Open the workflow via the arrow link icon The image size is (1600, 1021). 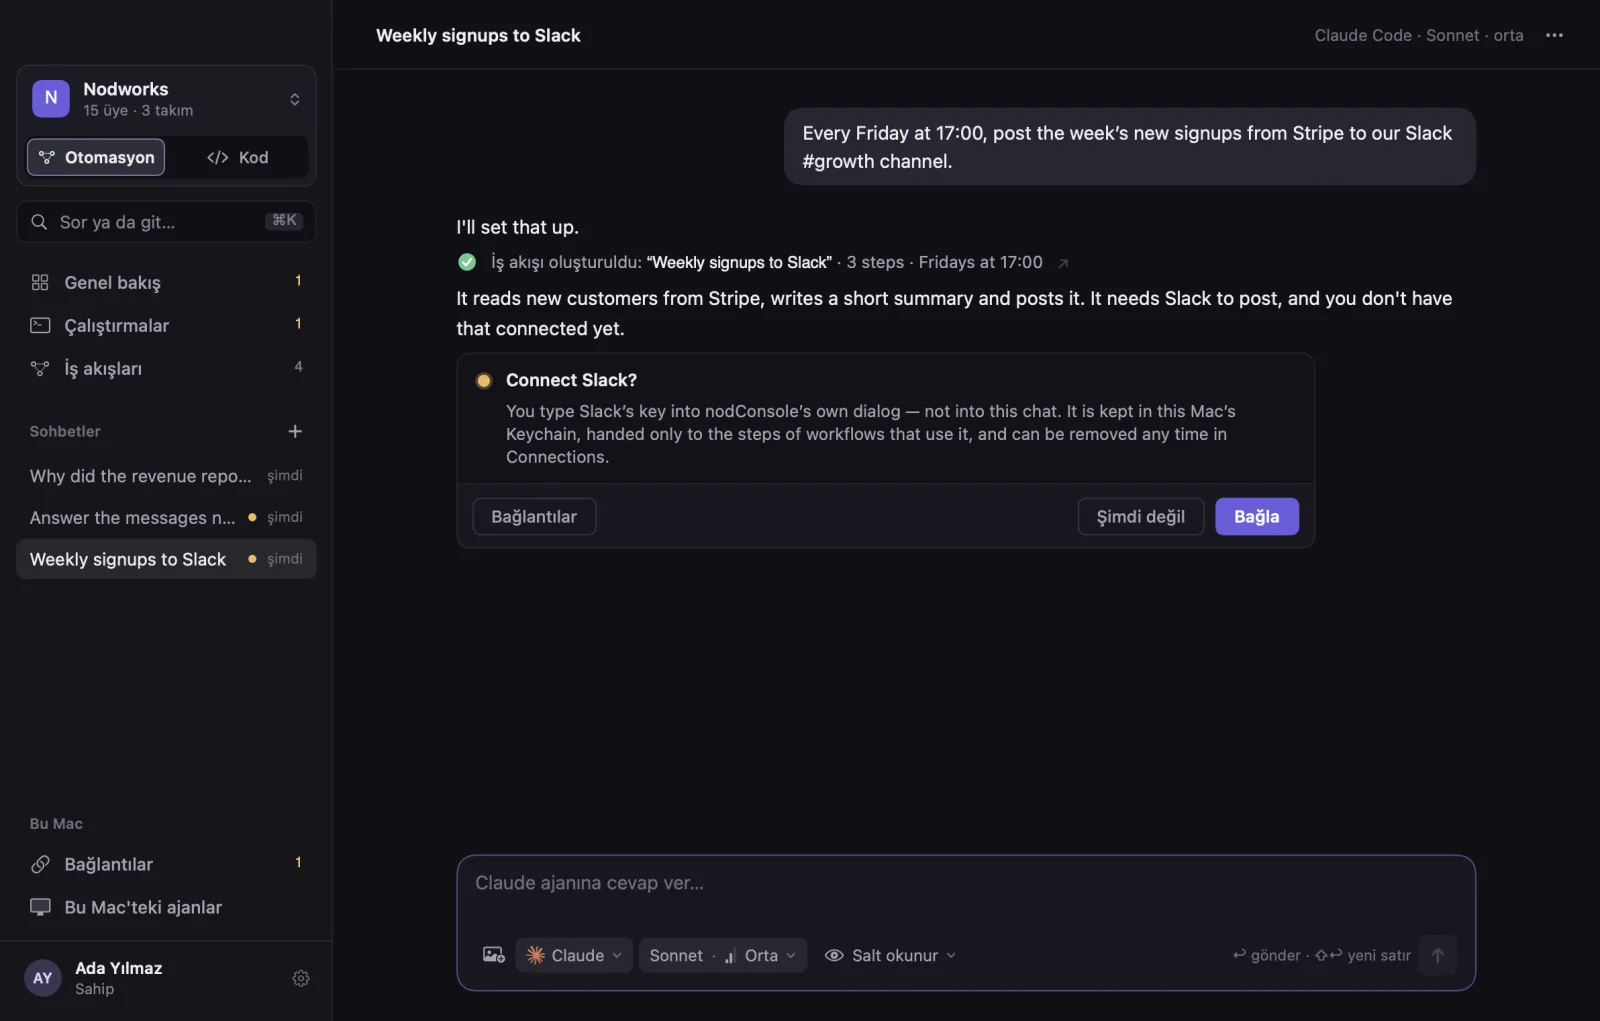point(1063,263)
